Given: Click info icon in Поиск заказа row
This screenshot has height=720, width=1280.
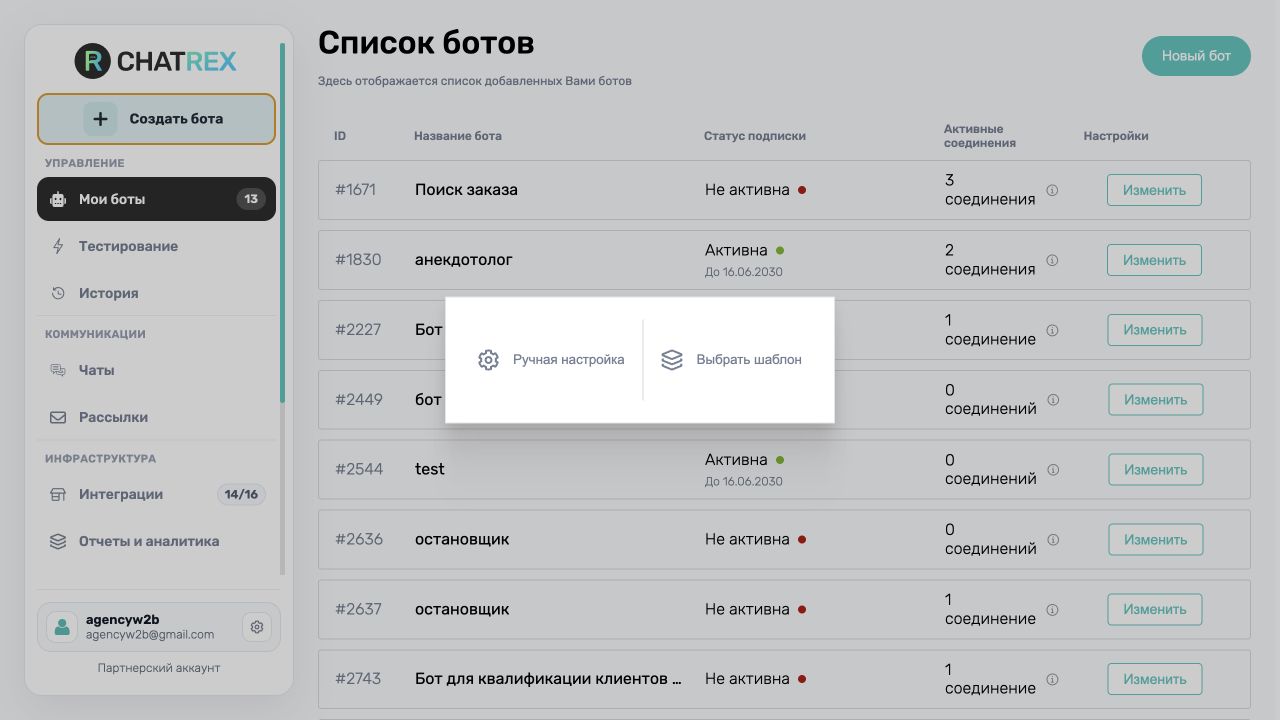Looking at the screenshot, I should [1052, 190].
